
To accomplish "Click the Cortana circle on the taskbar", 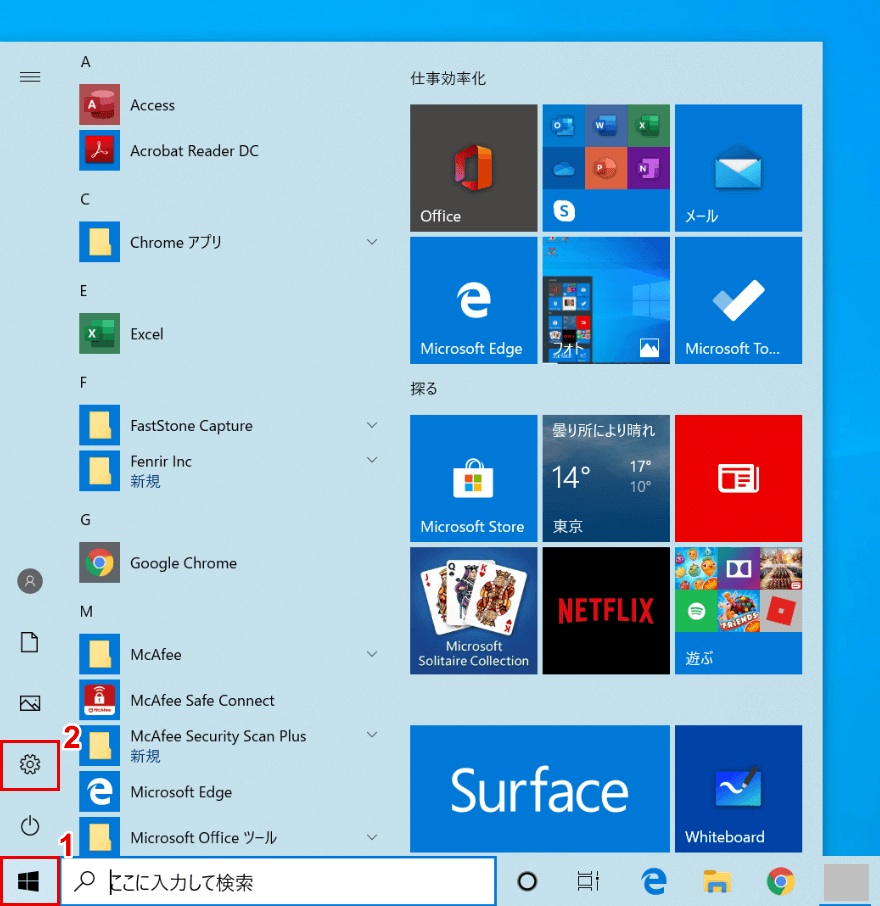I will pos(527,881).
